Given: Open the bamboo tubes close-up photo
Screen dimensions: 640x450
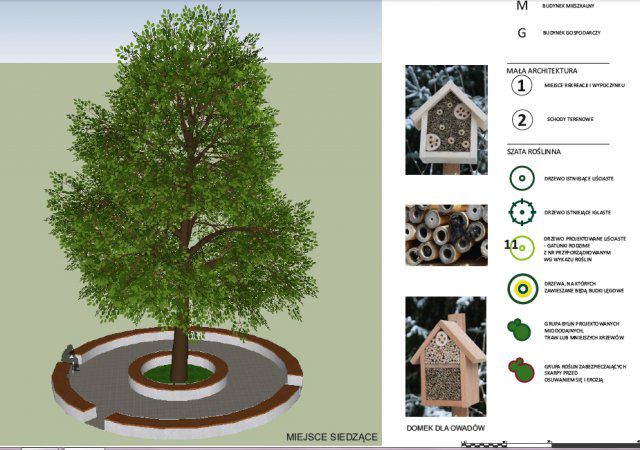Looking at the screenshot, I should pyautogui.click(x=446, y=235).
